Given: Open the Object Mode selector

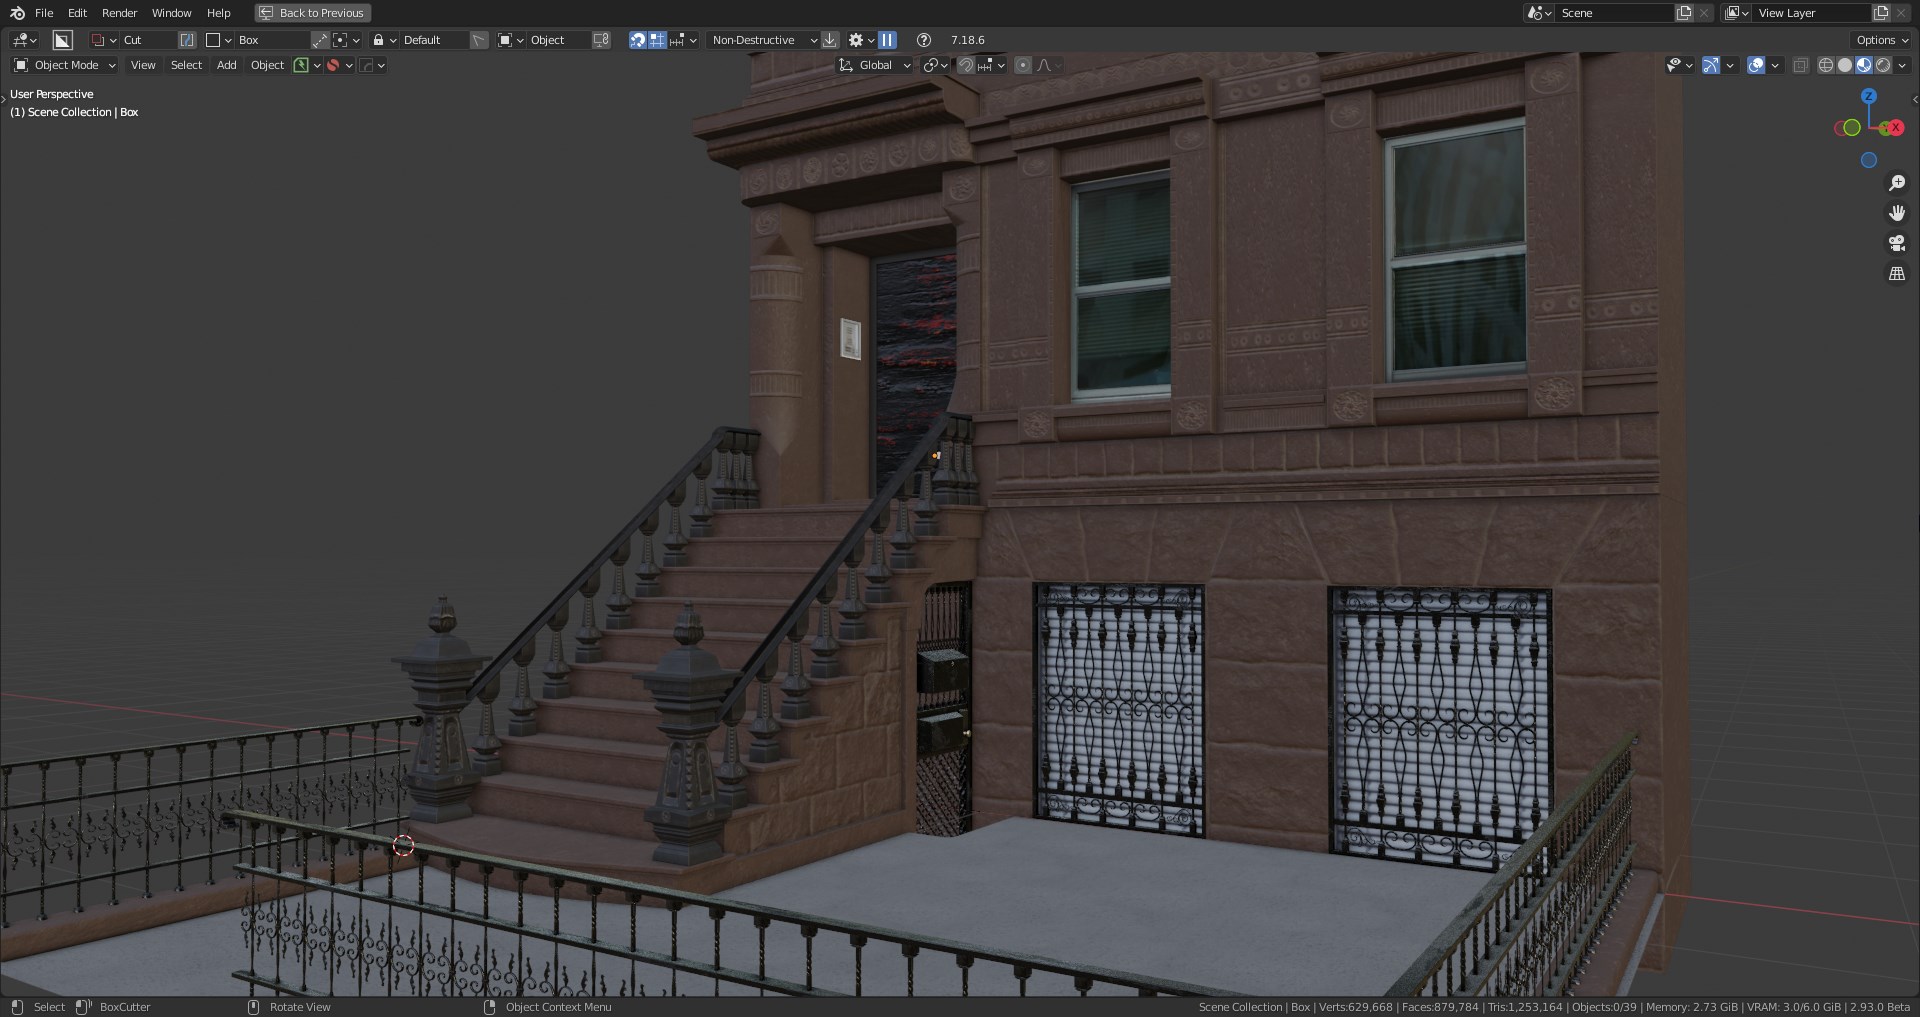Looking at the screenshot, I should pos(65,65).
